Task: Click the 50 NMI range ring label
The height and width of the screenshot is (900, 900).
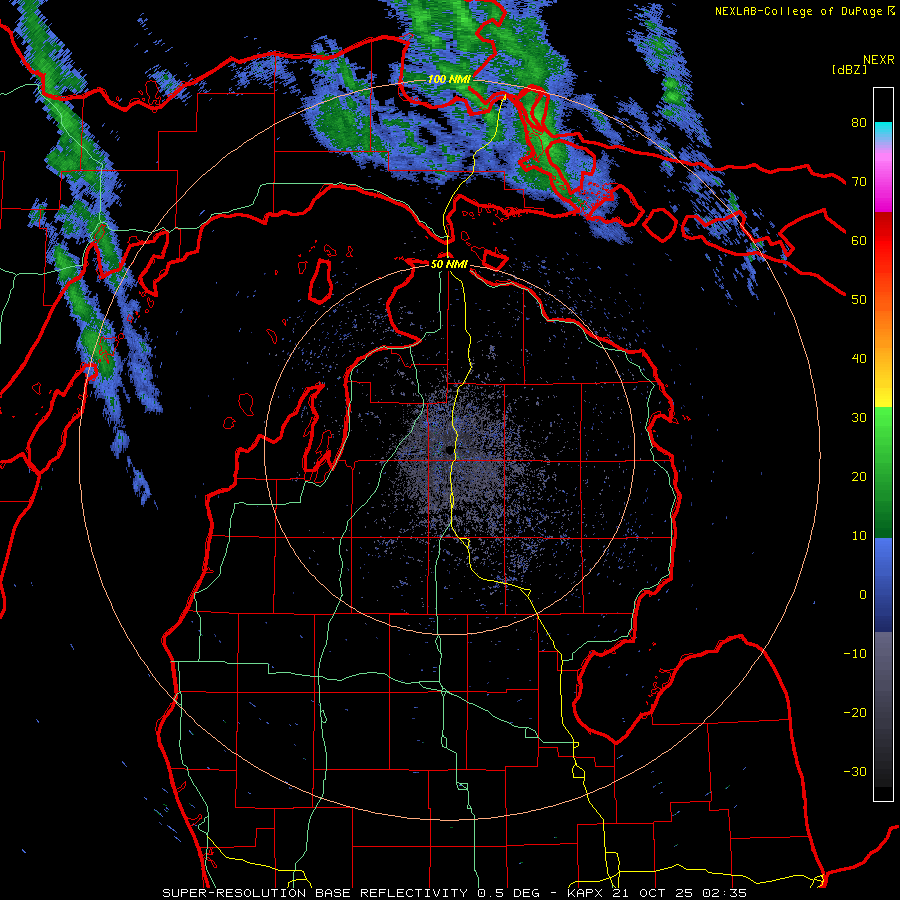Action: point(449,265)
